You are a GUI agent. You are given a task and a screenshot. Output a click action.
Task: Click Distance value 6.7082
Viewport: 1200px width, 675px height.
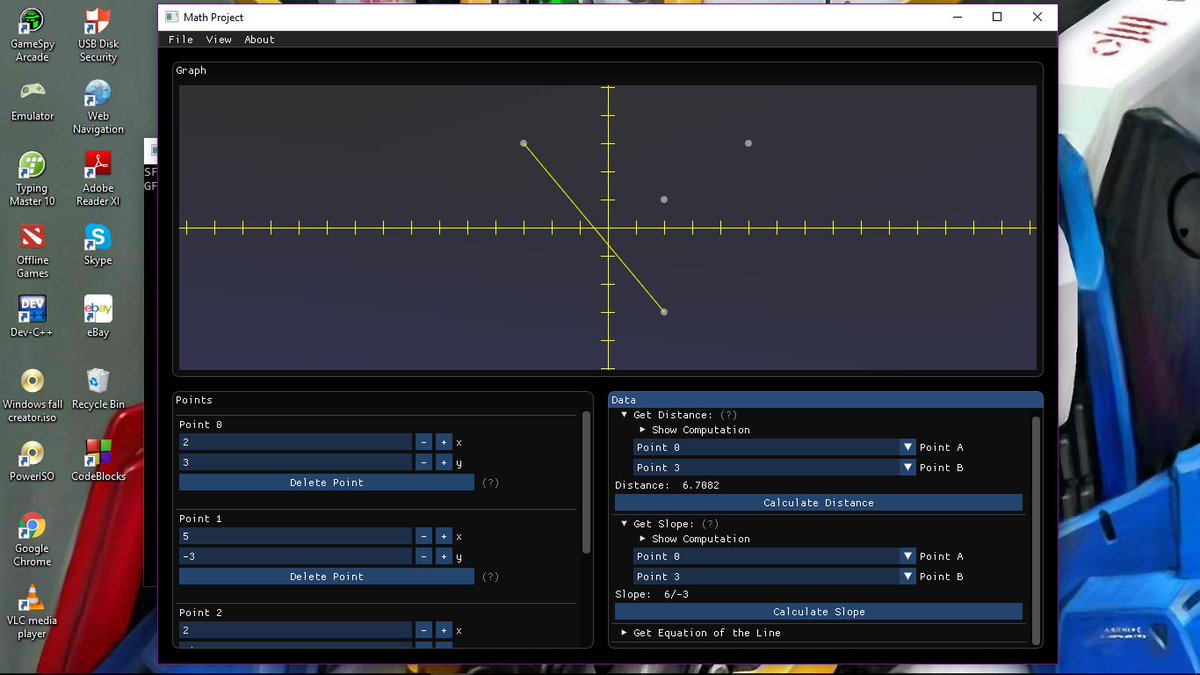[701, 485]
